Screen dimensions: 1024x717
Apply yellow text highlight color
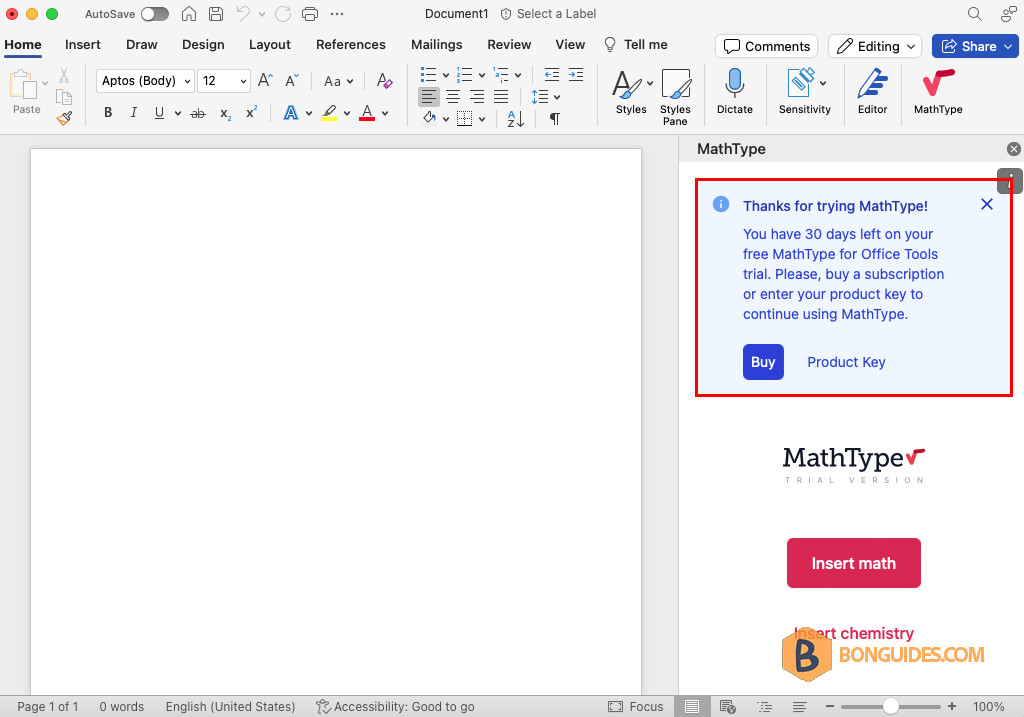329,113
